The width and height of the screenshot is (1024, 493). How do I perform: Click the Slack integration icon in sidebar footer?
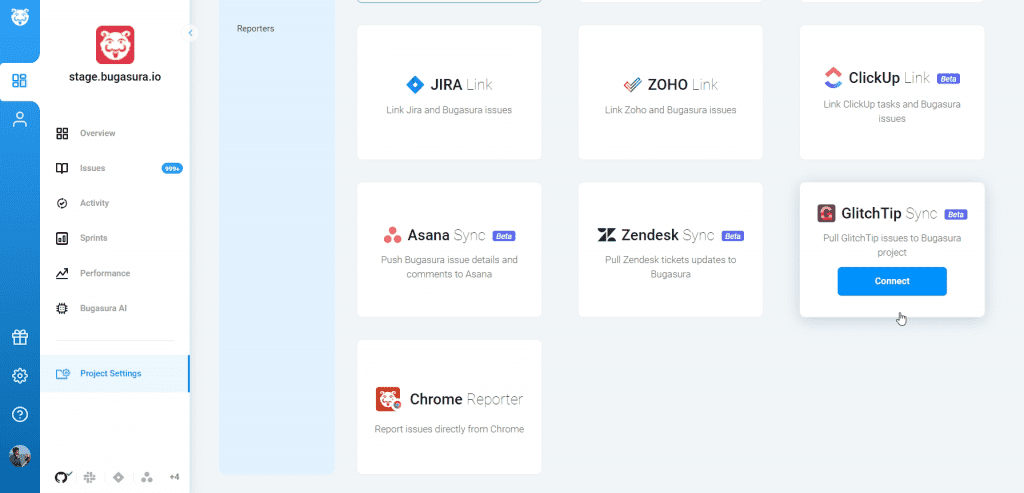(90, 477)
